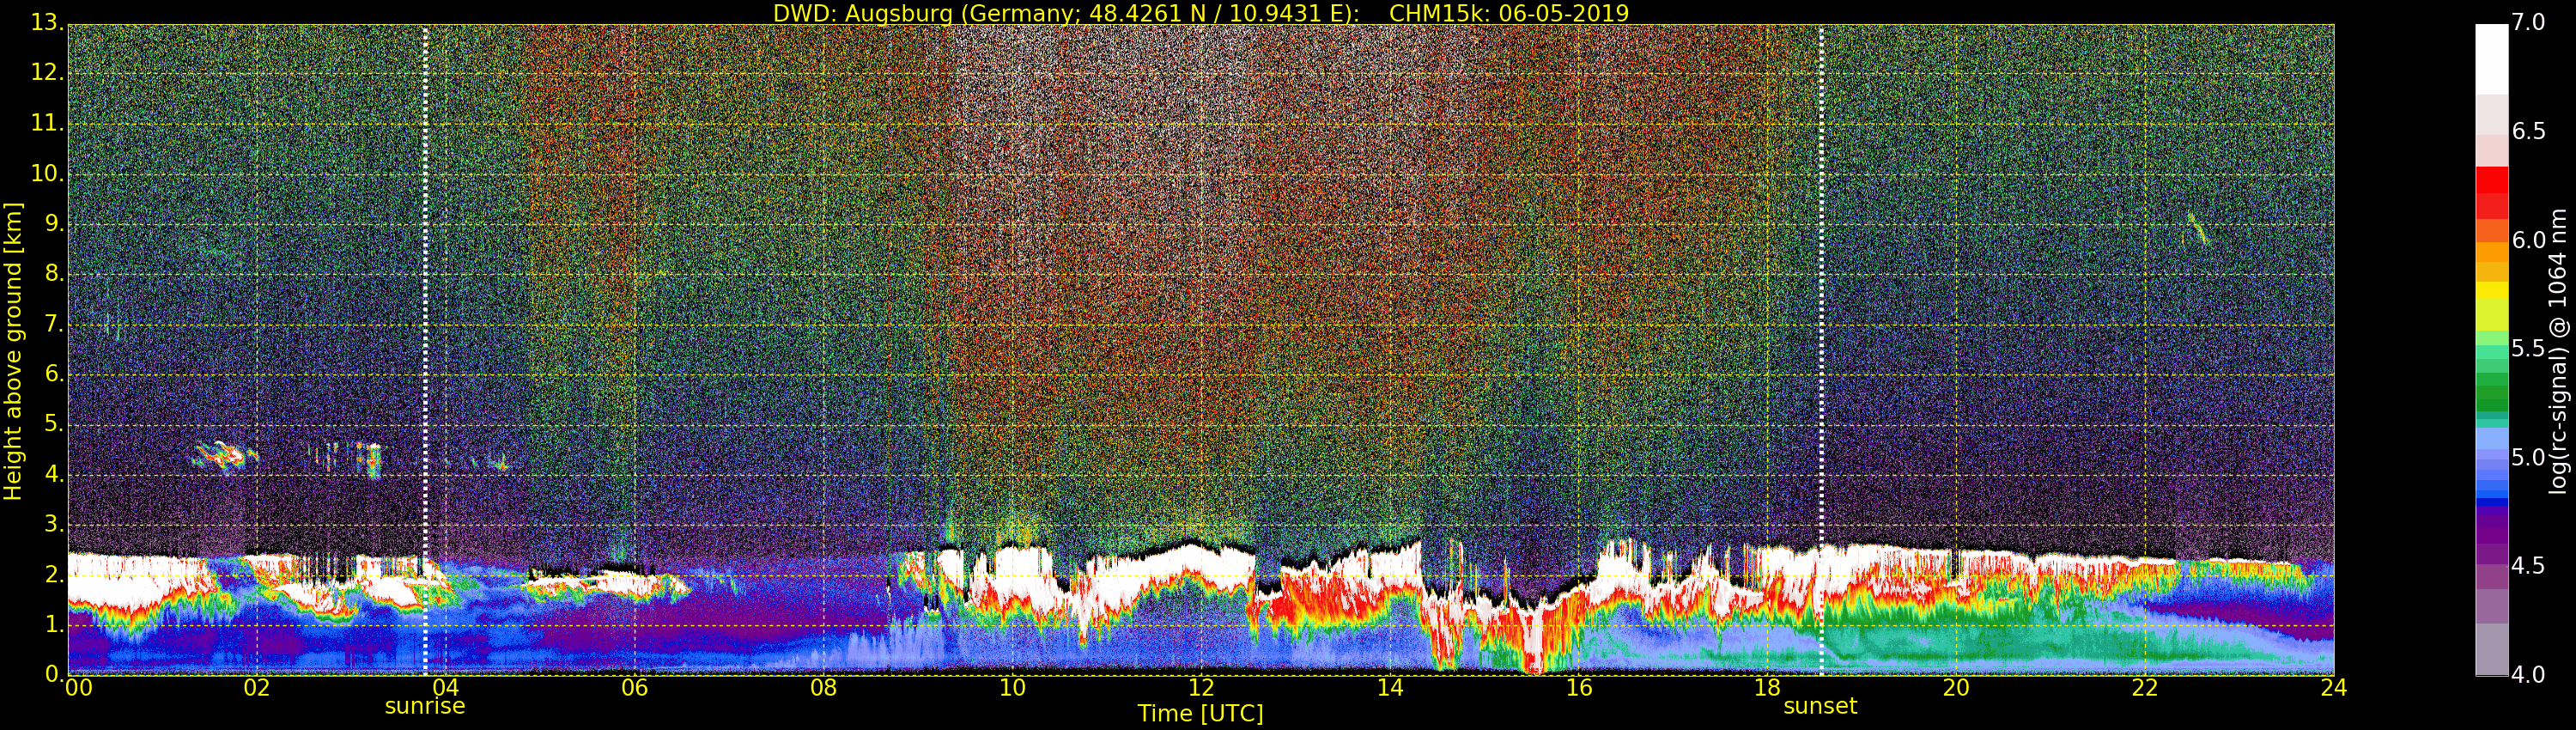Viewport: 2576px width, 730px height.
Task: Select the 06 tick on the time axis
Action: 634,688
